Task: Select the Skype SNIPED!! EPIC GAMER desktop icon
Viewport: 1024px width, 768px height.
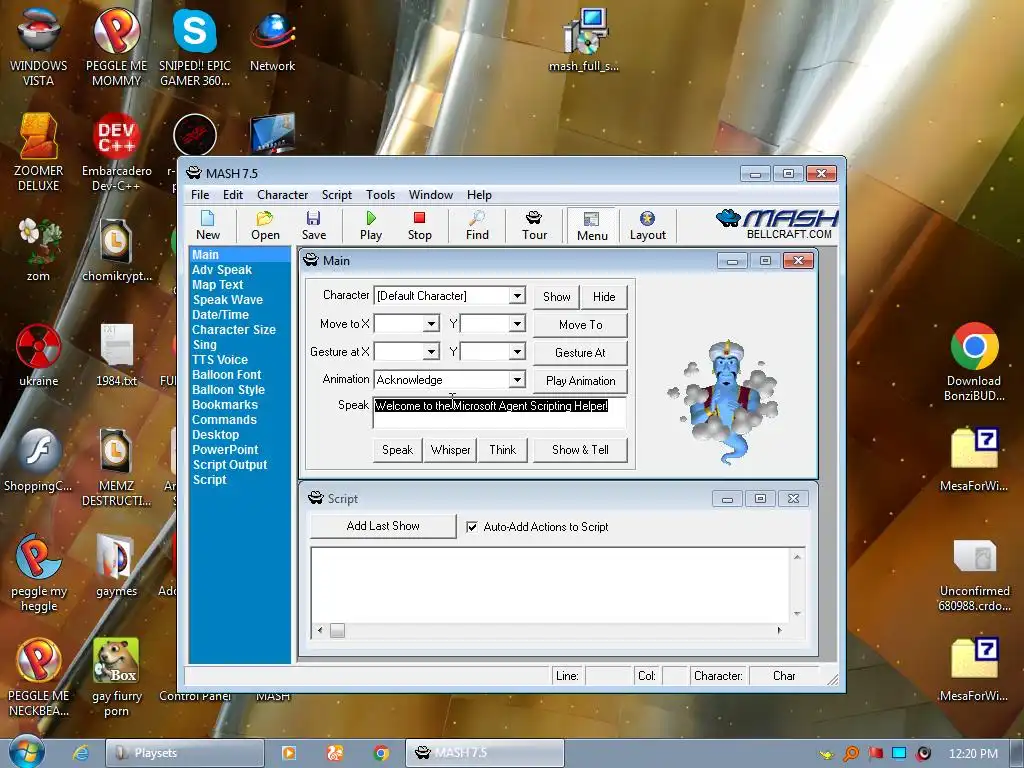Action: (x=195, y=47)
